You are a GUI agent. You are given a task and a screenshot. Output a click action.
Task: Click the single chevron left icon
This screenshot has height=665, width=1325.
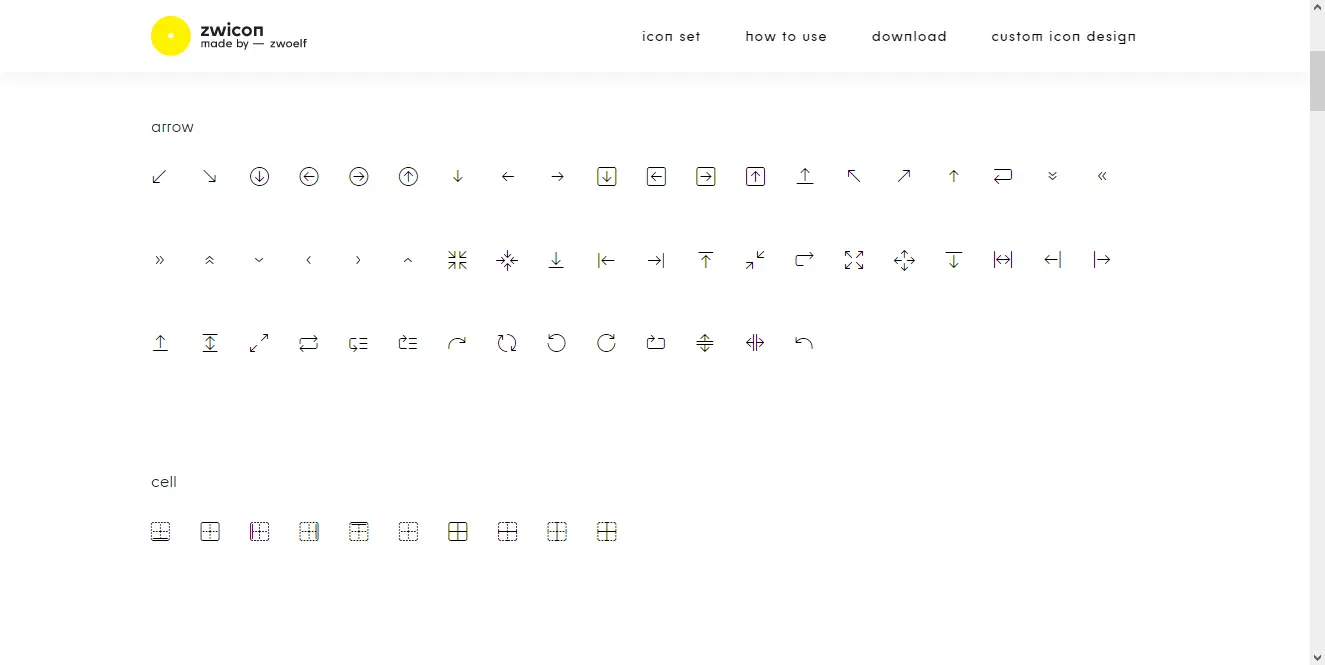[309, 260]
